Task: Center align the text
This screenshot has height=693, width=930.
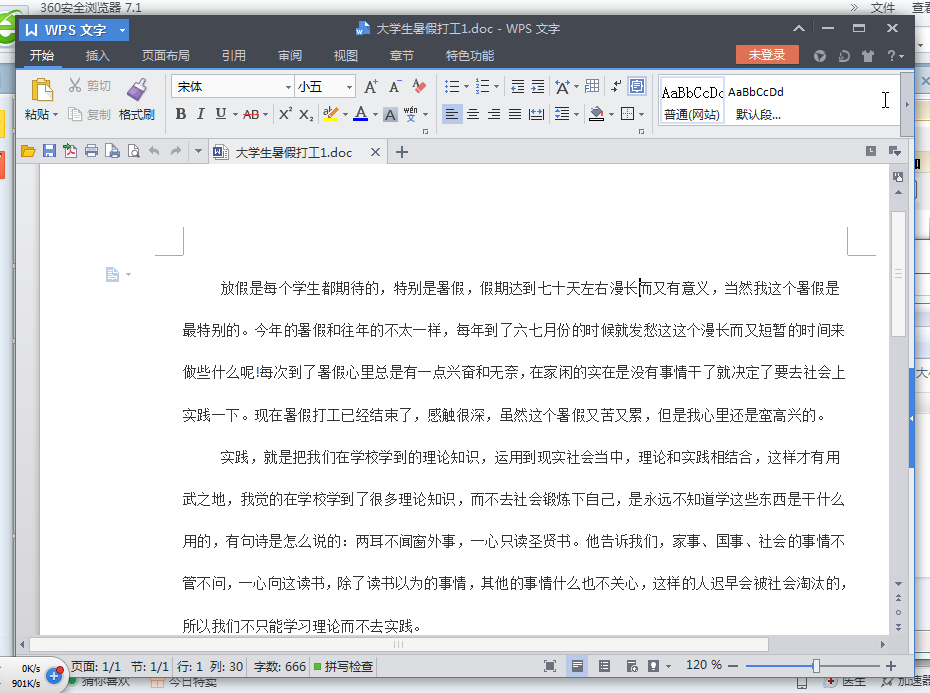Action: coord(473,114)
